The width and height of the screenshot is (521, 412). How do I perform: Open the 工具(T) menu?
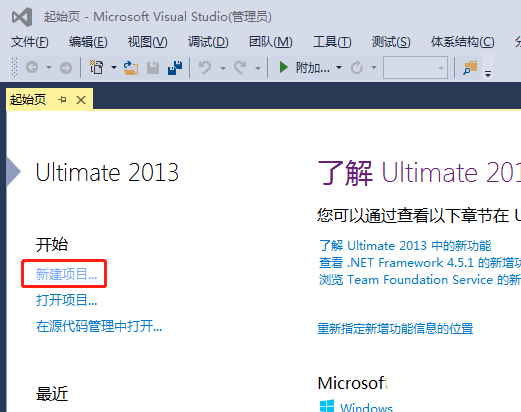(x=332, y=42)
